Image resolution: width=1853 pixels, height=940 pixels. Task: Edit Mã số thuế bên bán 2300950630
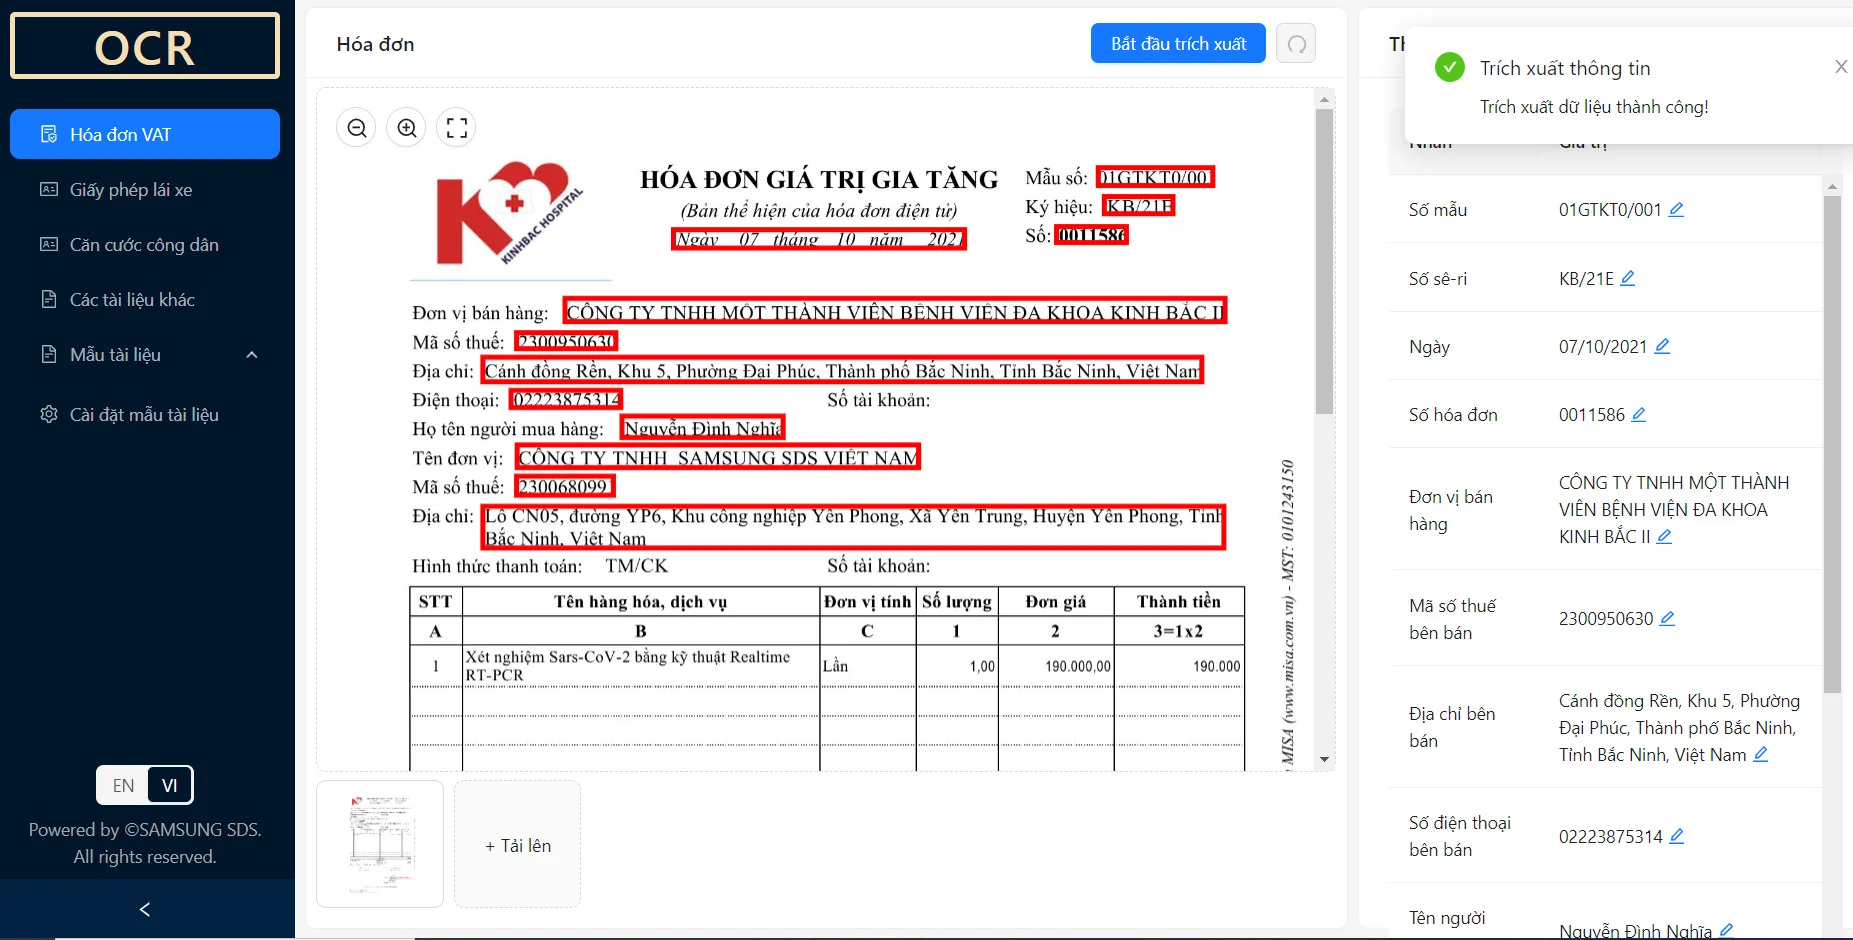click(x=1667, y=618)
